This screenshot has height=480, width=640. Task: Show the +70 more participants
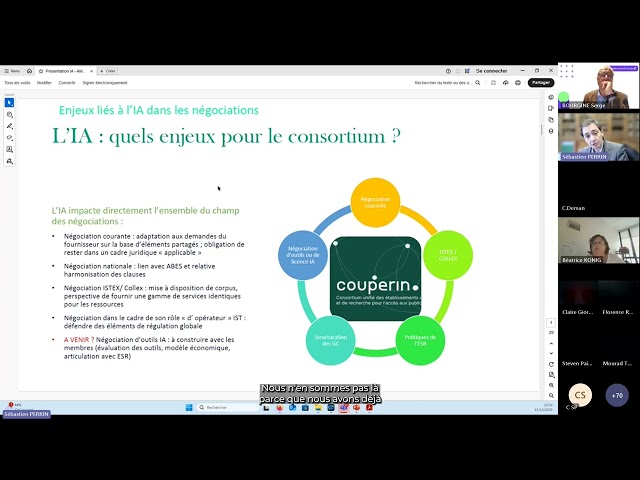617,395
